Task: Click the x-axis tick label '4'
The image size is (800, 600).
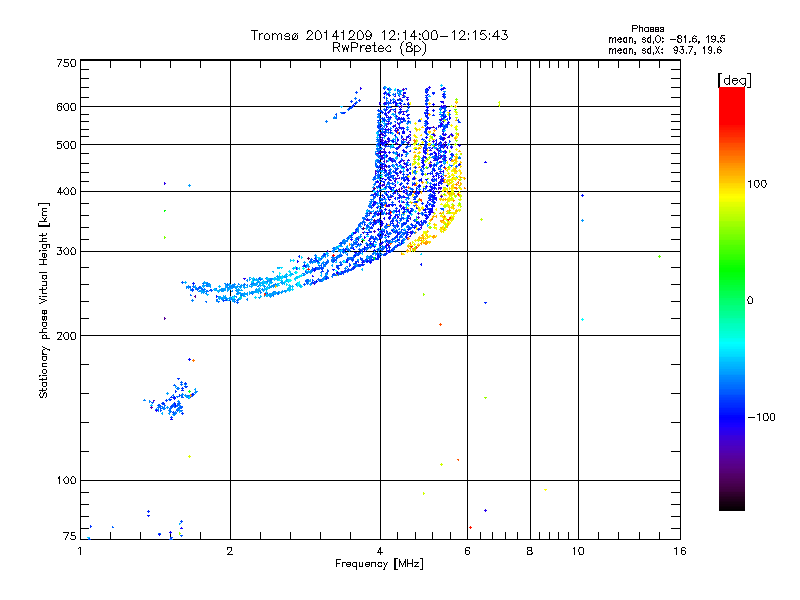Action: 380,551
